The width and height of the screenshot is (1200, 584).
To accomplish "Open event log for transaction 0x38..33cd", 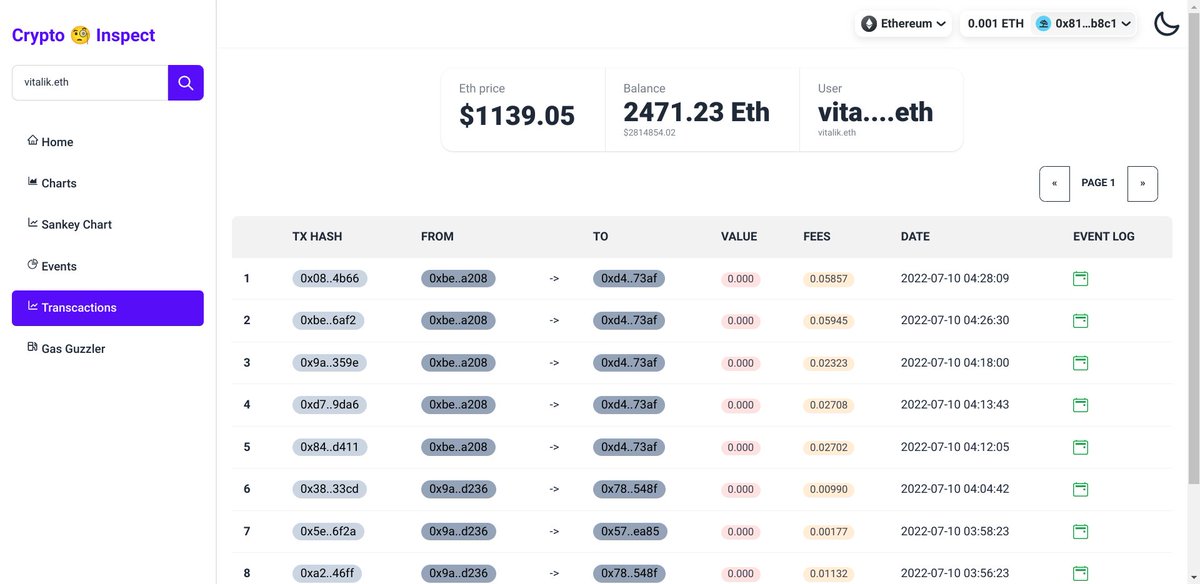I will point(1080,489).
